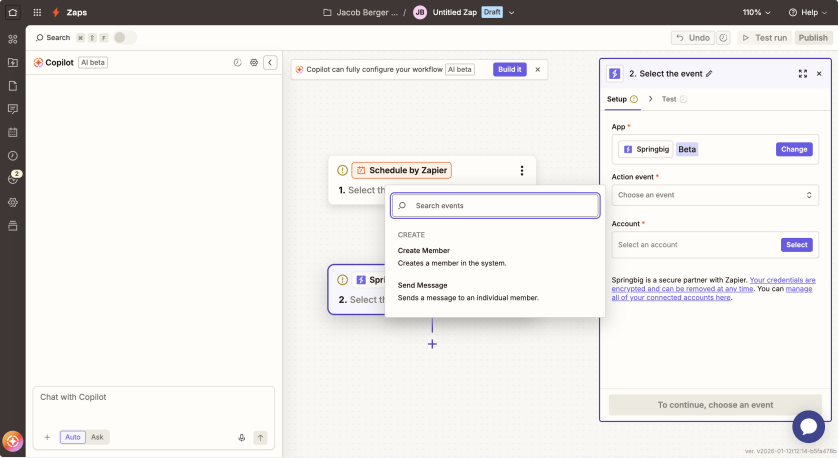
Task: Open the chat support bubble
Action: (809, 426)
